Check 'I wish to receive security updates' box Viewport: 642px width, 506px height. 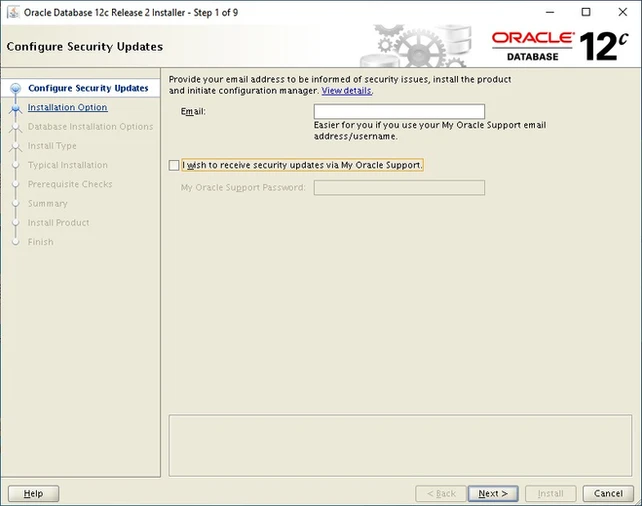[x=174, y=165]
